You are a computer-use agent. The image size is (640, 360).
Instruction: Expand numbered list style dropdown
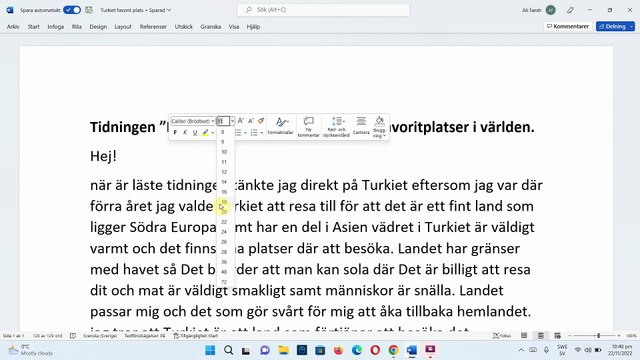pyautogui.click(x=262, y=133)
